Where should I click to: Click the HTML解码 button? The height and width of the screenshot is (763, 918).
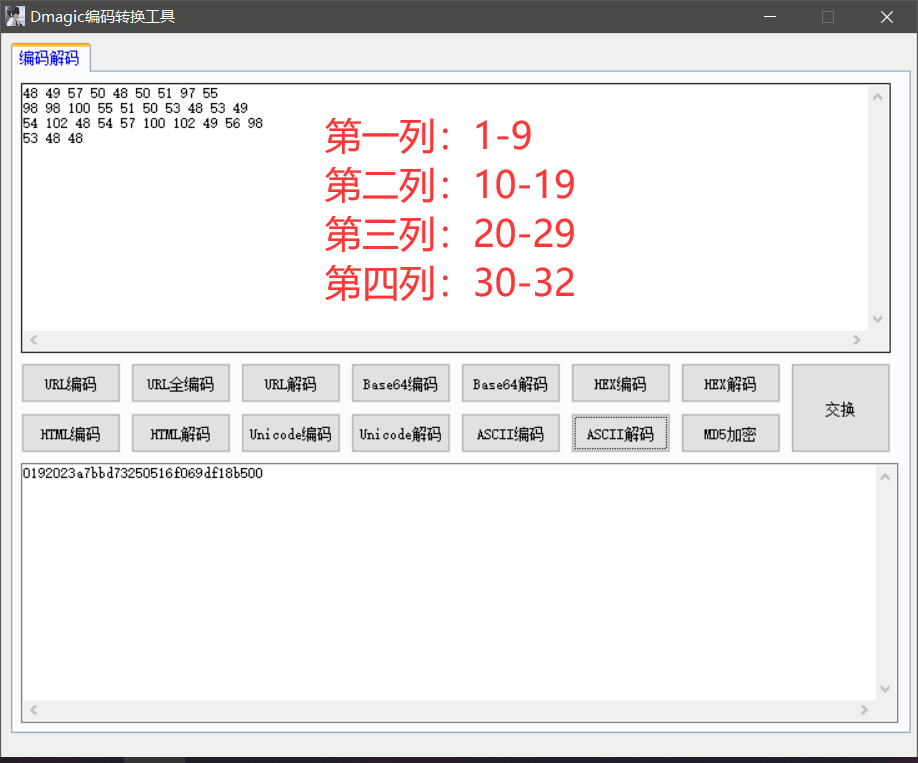coord(180,433)
